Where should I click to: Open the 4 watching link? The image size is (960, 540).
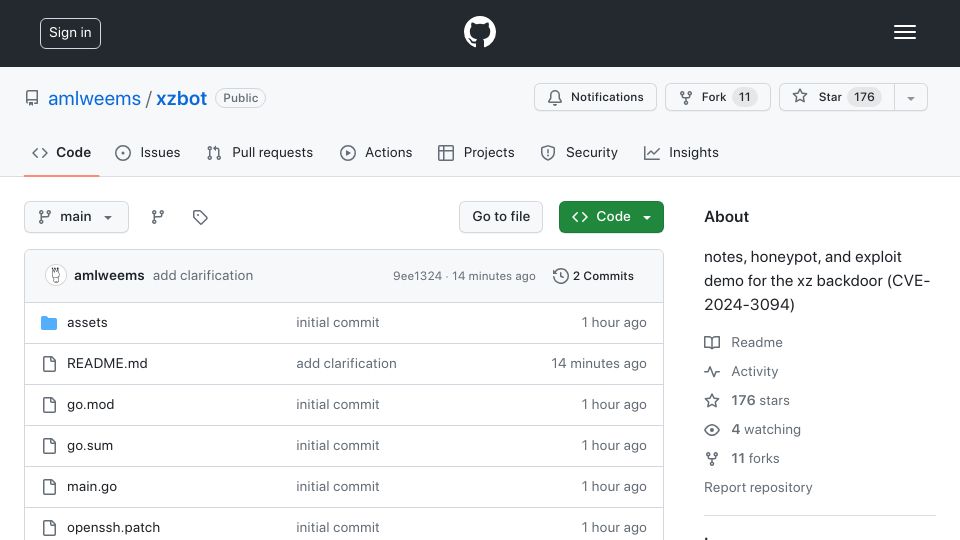coord(752,430)
